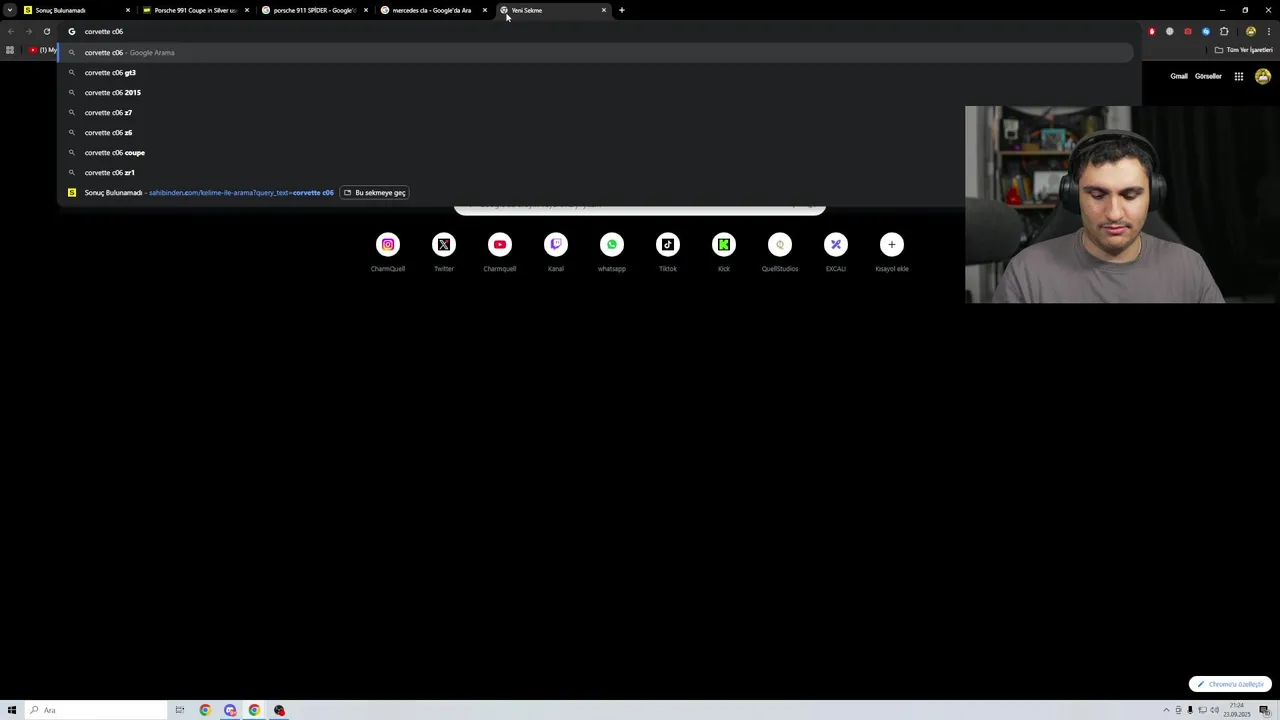Switch to the mercedes cla tab
Viewport: 1280px width, 720px height.
(x=434, y=10)
